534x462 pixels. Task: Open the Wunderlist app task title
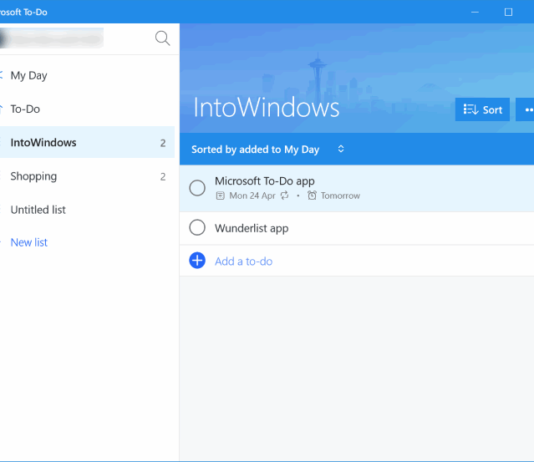[251, 228]
